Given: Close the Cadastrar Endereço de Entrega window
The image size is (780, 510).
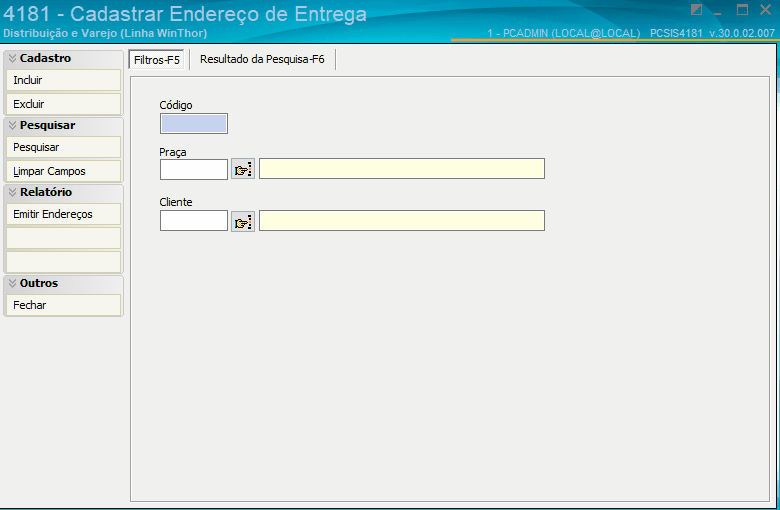Looking at the screenshot, I should (765, 9).
